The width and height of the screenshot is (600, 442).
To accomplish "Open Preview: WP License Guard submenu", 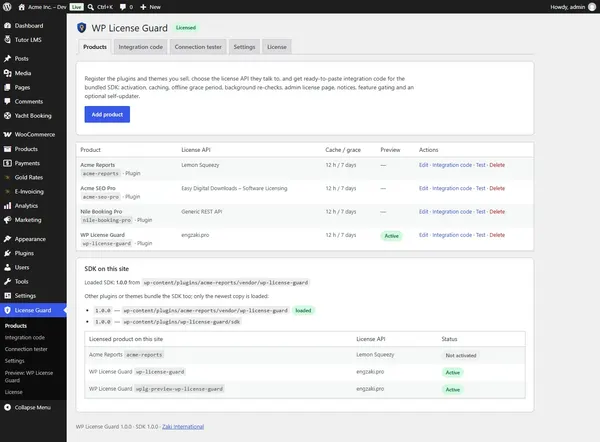I will click(x=29, y=376).
